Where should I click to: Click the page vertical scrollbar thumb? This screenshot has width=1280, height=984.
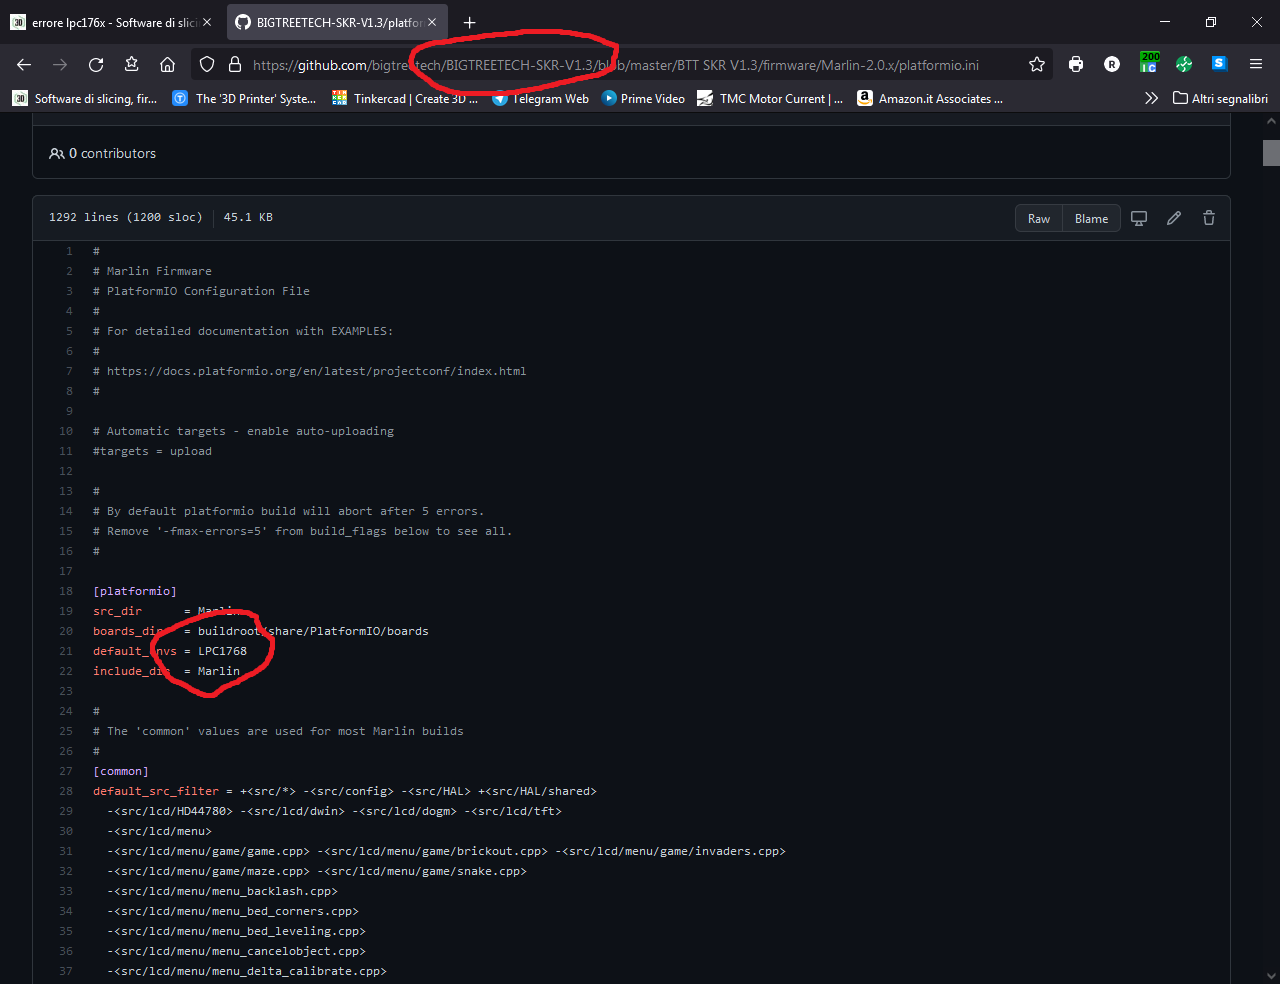pos(1271,152)
